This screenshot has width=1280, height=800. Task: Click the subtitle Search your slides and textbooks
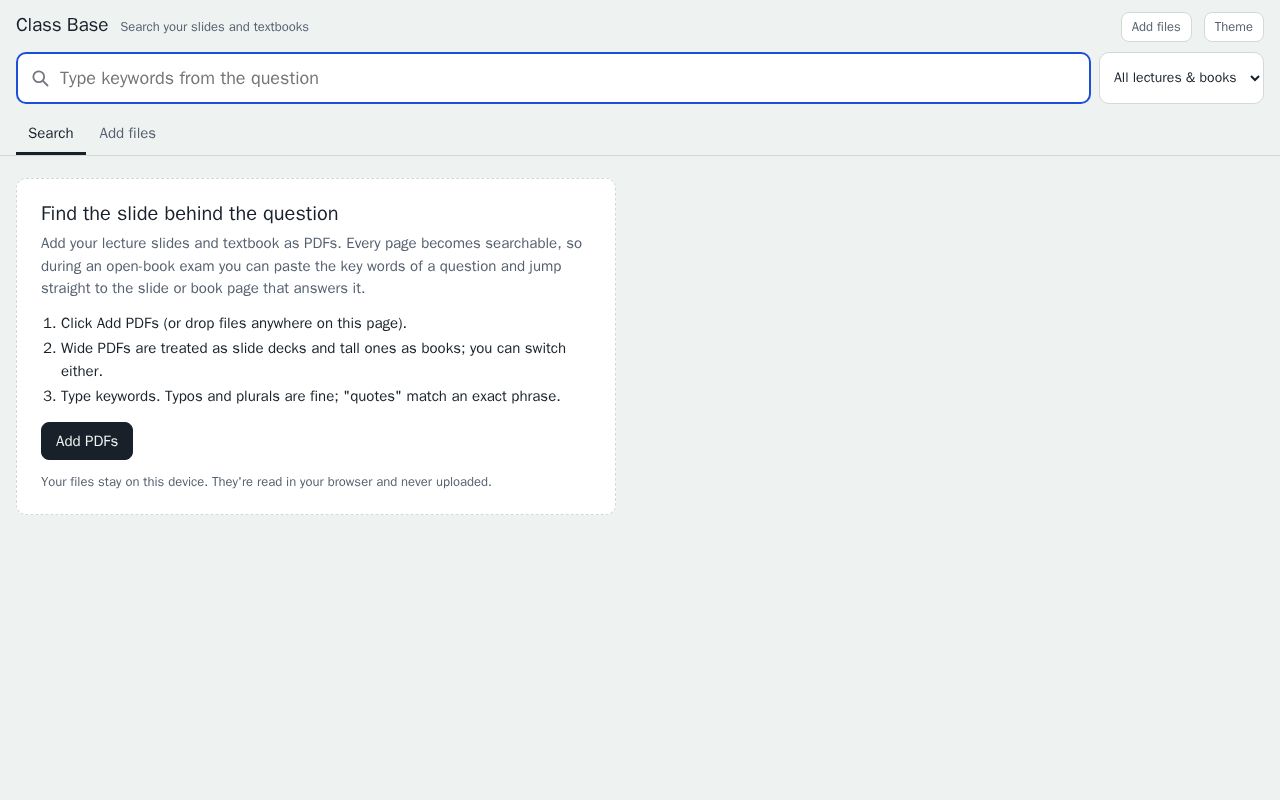point(214,27)
